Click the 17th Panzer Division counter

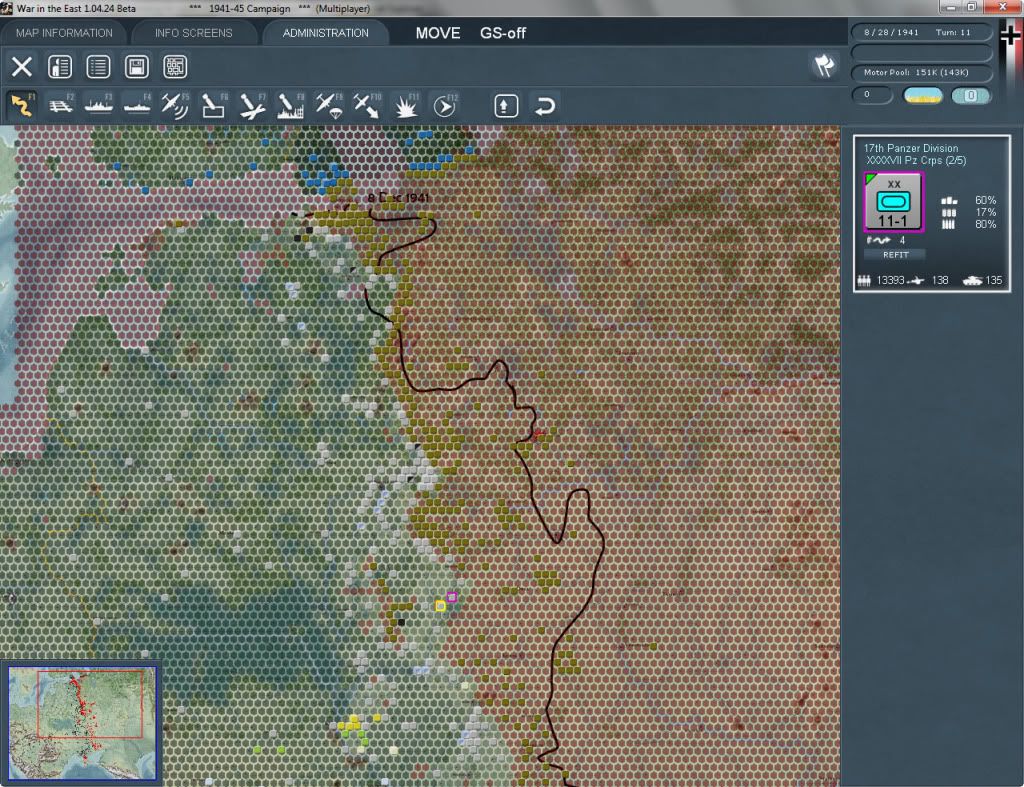pos(893,202)
